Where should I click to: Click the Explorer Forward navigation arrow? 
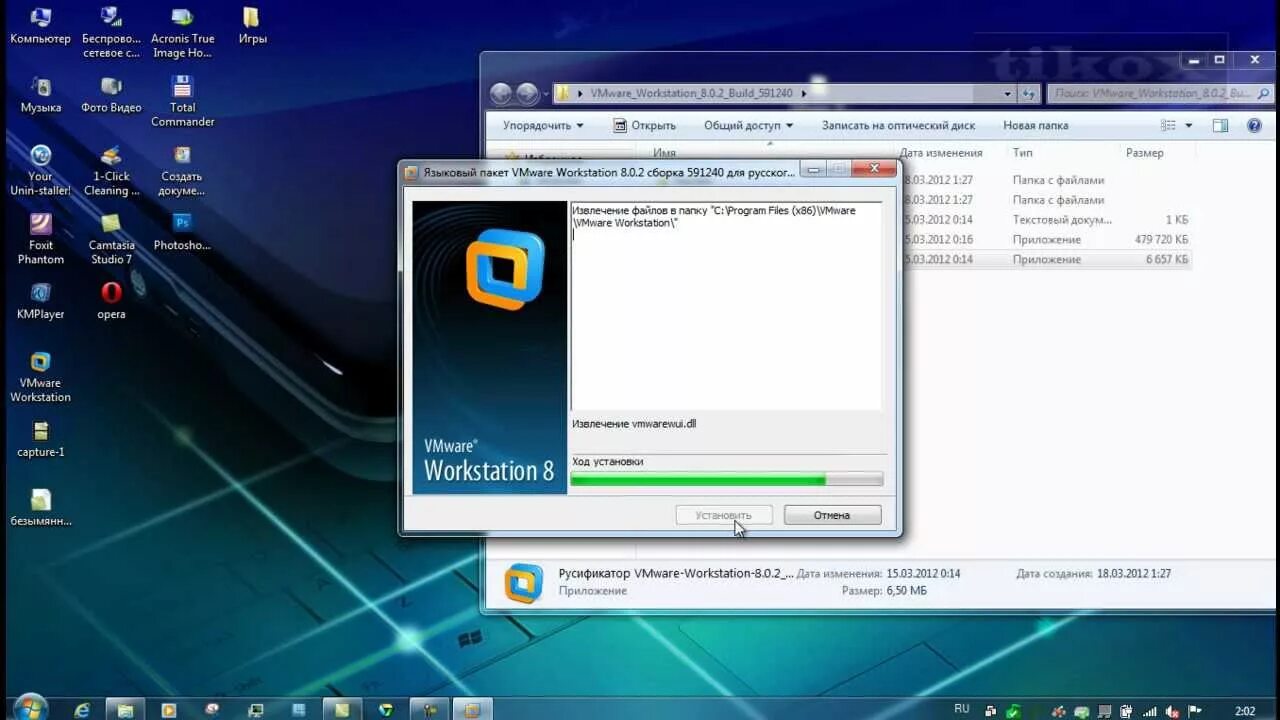[x=527, y=93]
